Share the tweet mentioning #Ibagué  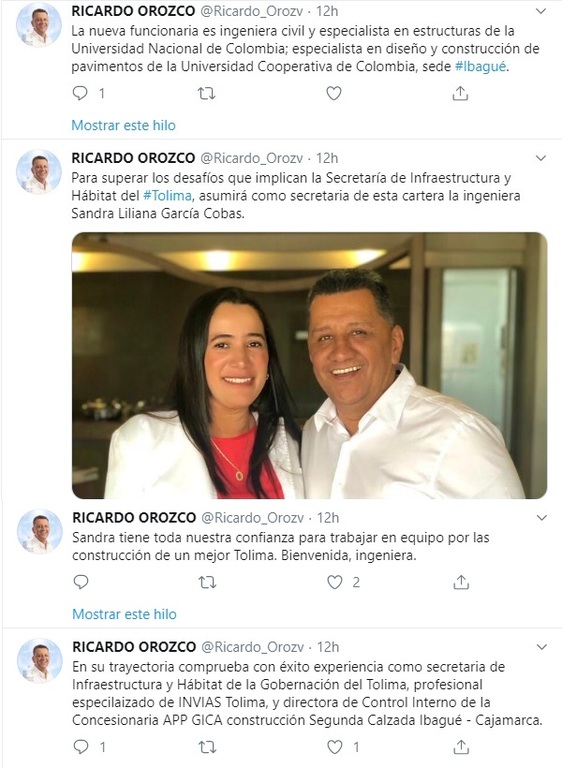(460, 93)
